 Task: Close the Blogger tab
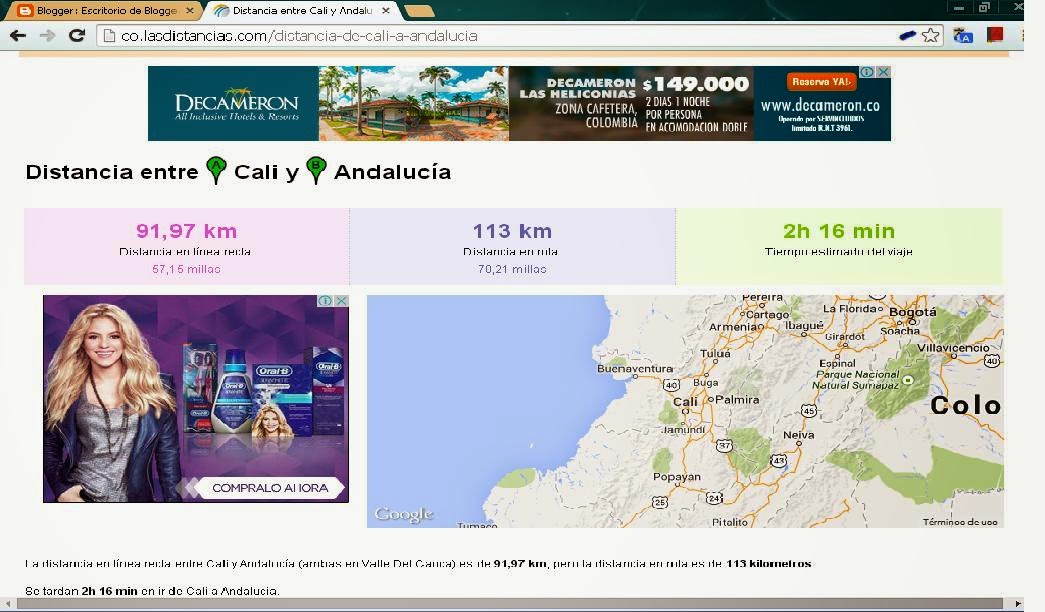[x=189, y=11]
